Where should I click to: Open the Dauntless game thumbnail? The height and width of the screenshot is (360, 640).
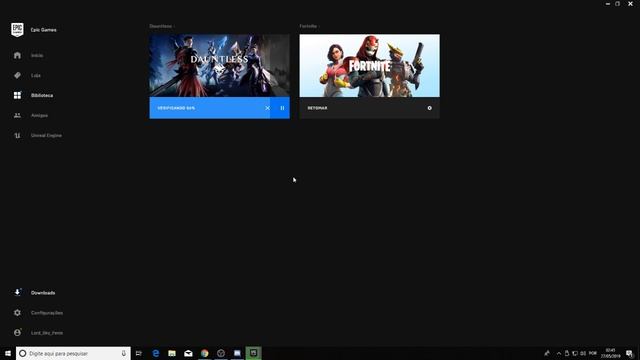220,65
